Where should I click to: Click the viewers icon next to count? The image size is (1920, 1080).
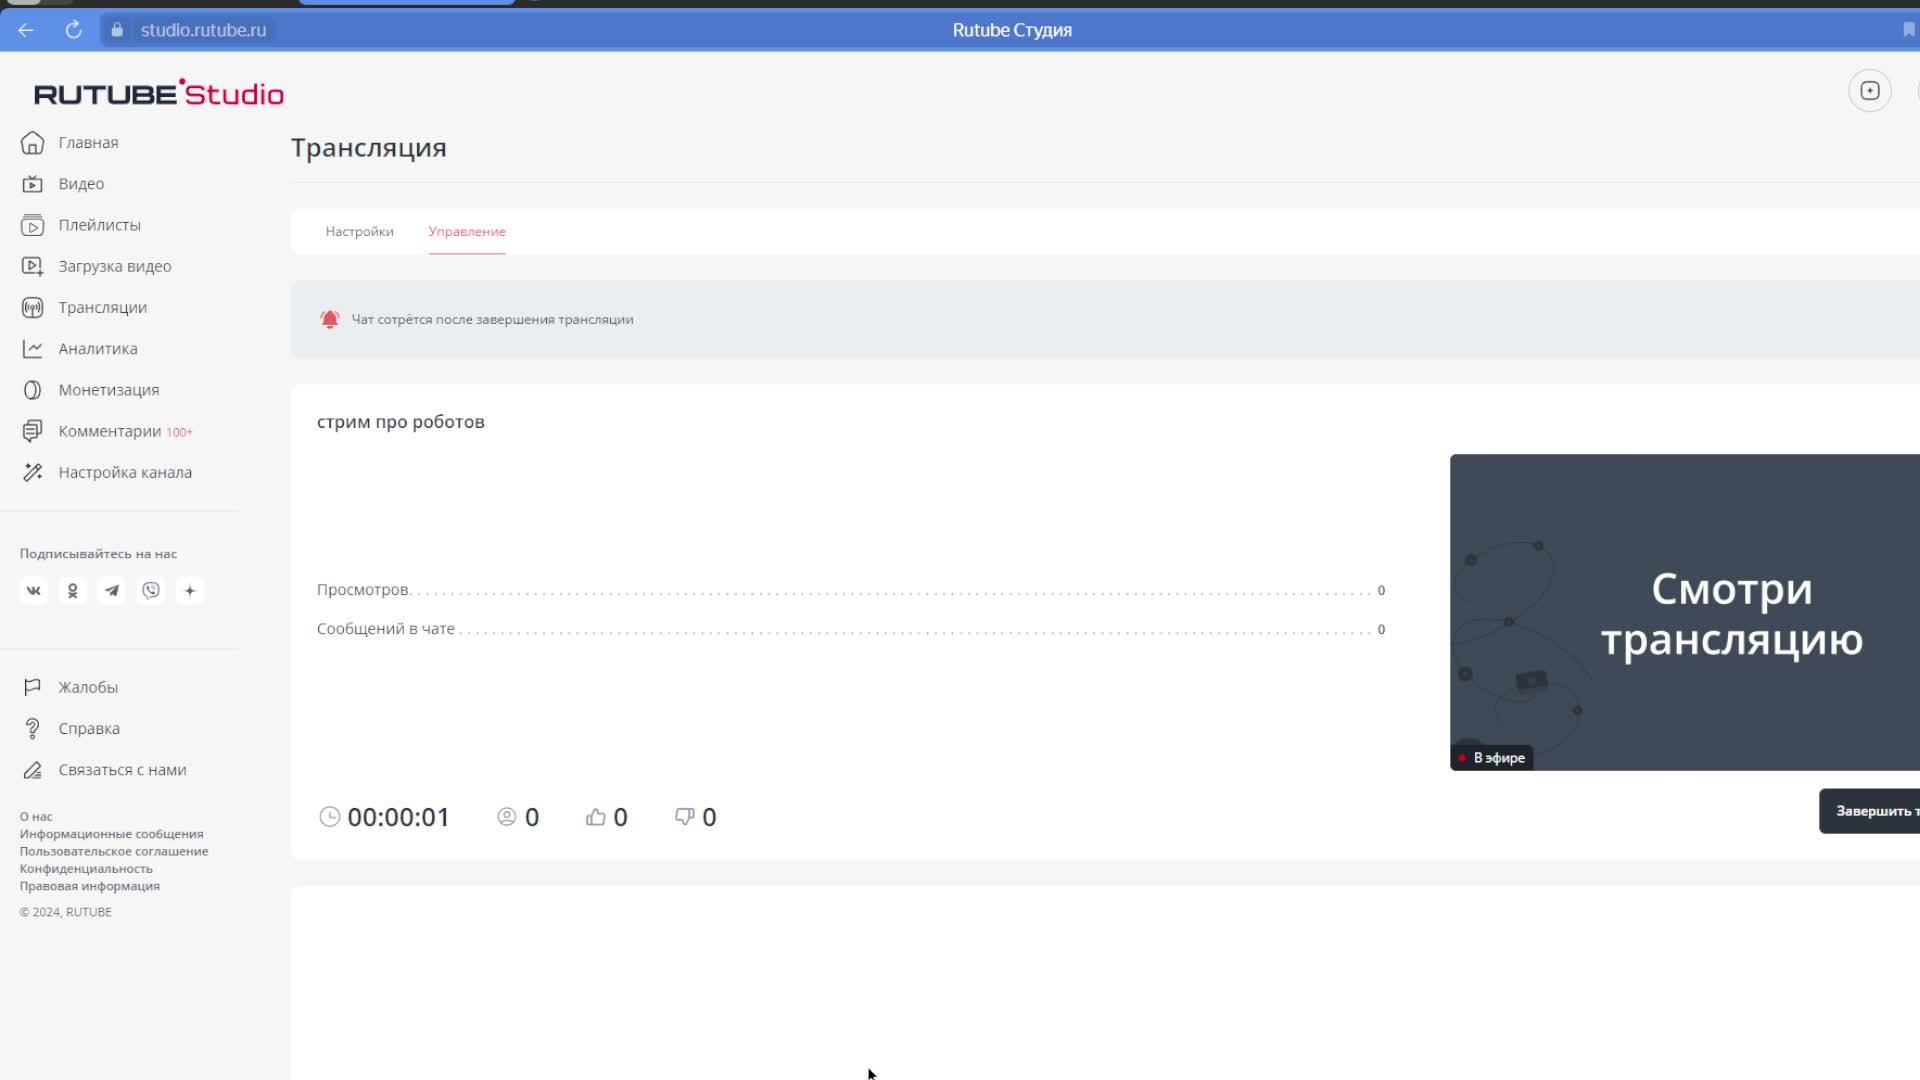(x=507, y=817)
